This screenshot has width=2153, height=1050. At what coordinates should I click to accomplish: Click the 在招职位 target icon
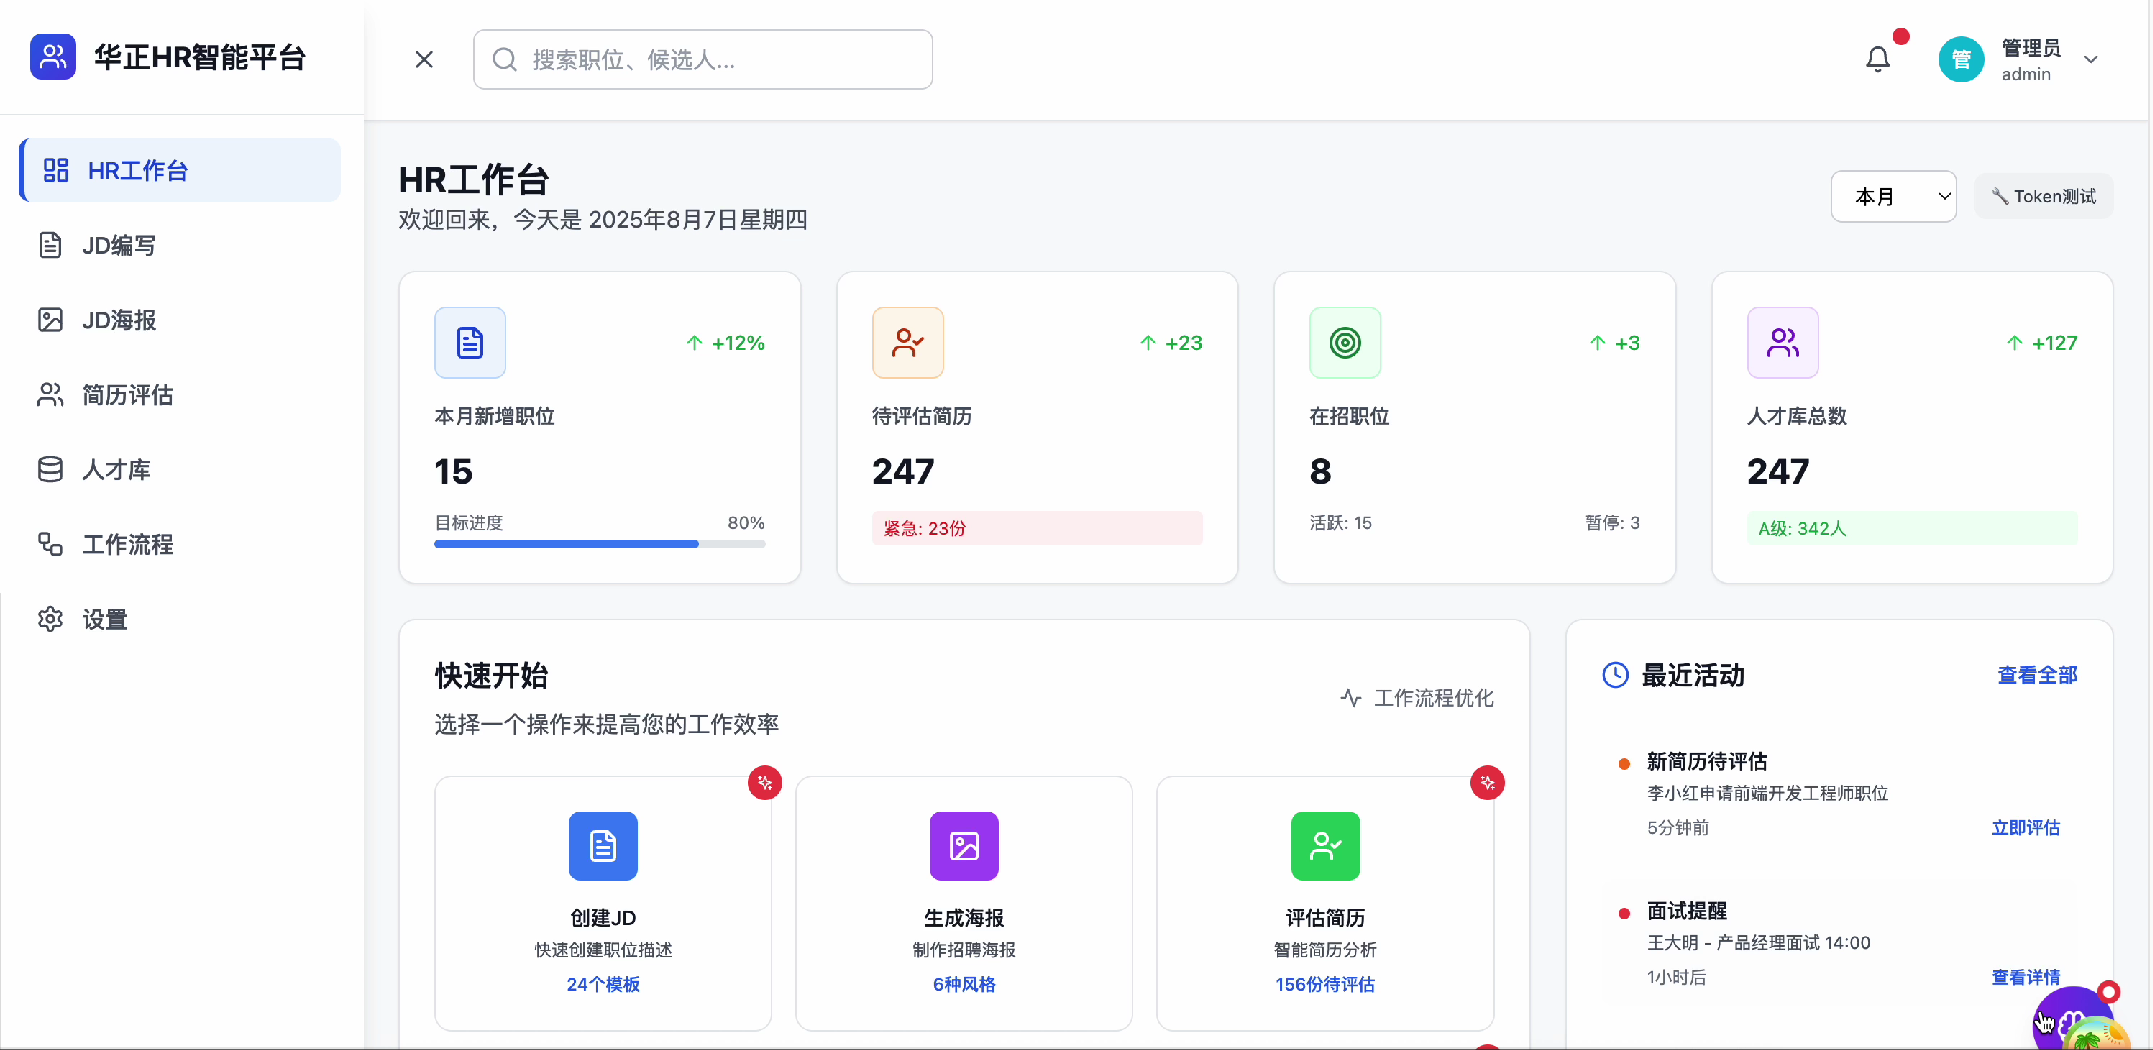[1345, 343]
